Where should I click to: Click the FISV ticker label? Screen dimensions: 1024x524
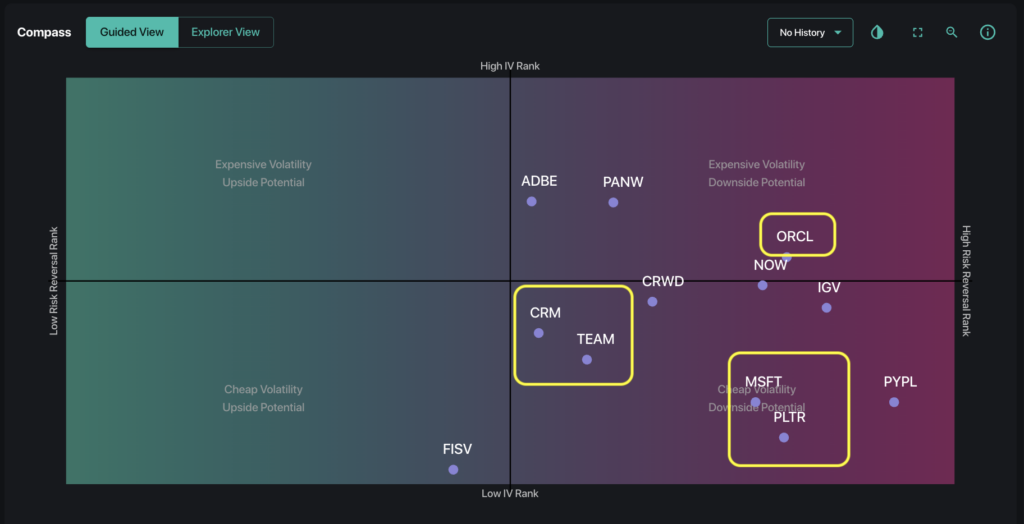tap(457, 450)
